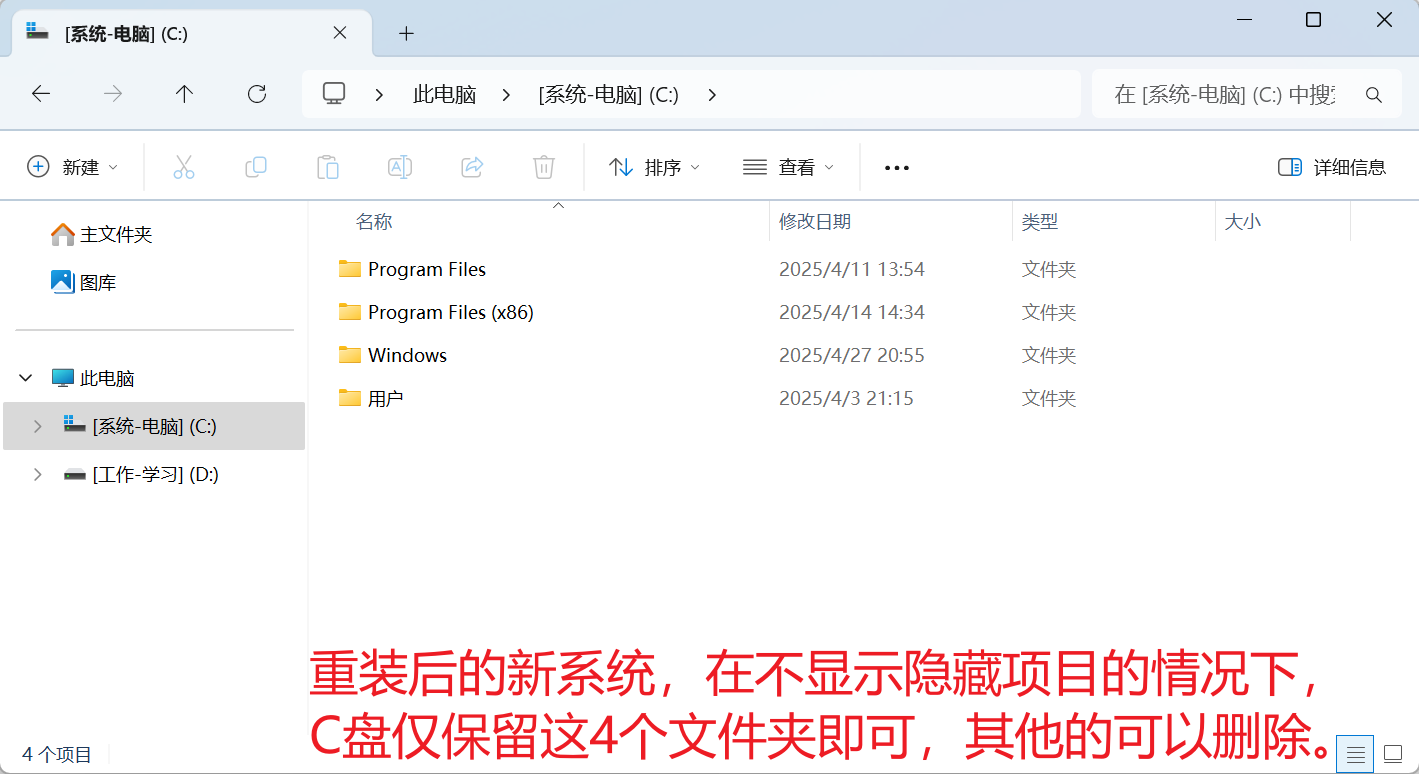Click the 用户 folder icon
This screenshot has width=1419, height=774.
click(x=349, y=398)
